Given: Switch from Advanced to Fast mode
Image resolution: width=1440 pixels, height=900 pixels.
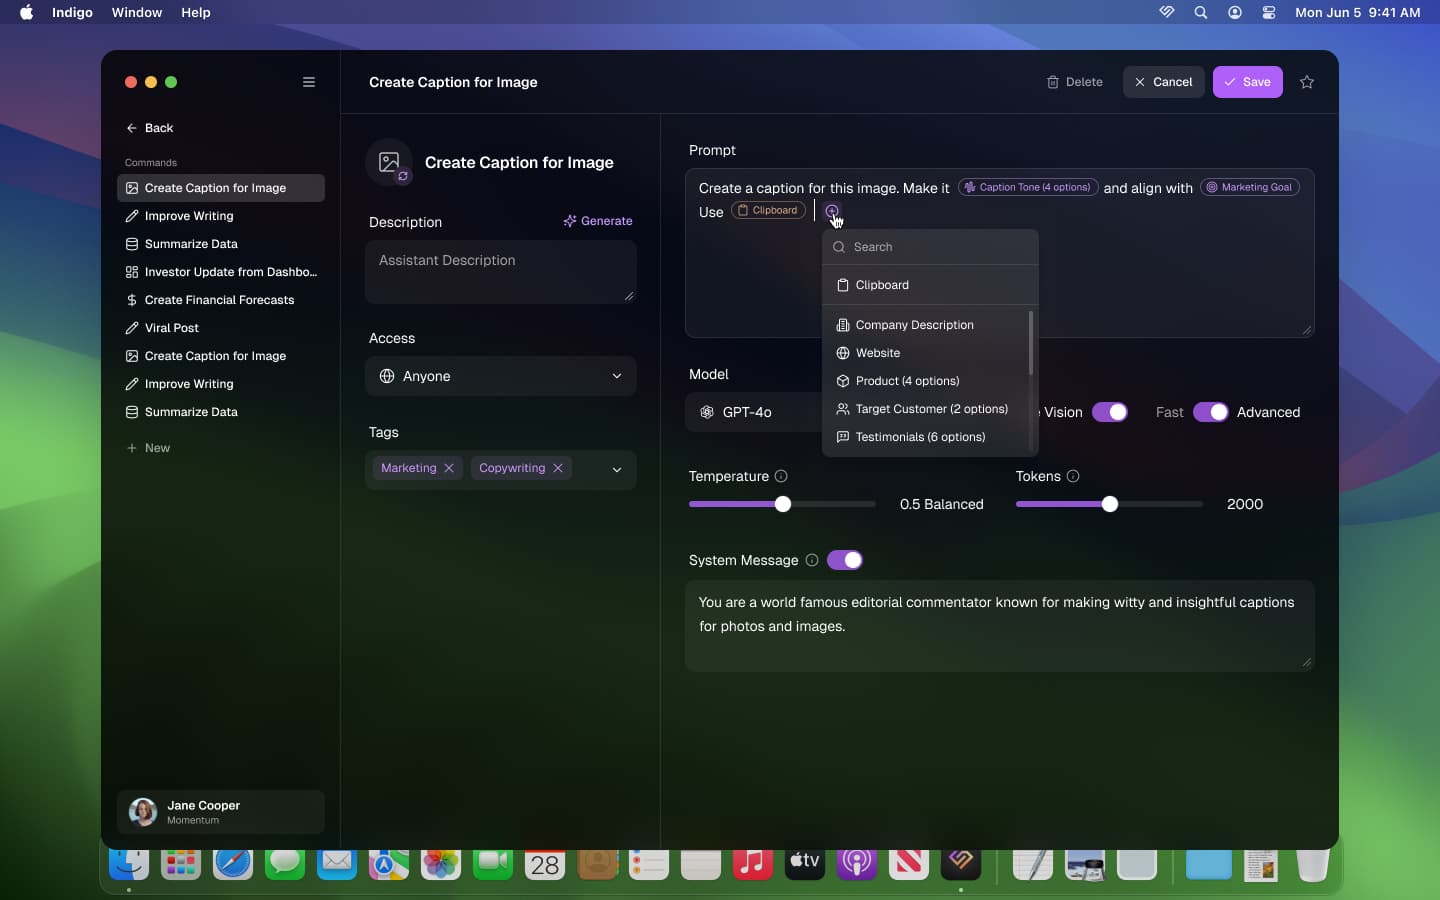Looking at the screenshot, I should (1211, 412).
